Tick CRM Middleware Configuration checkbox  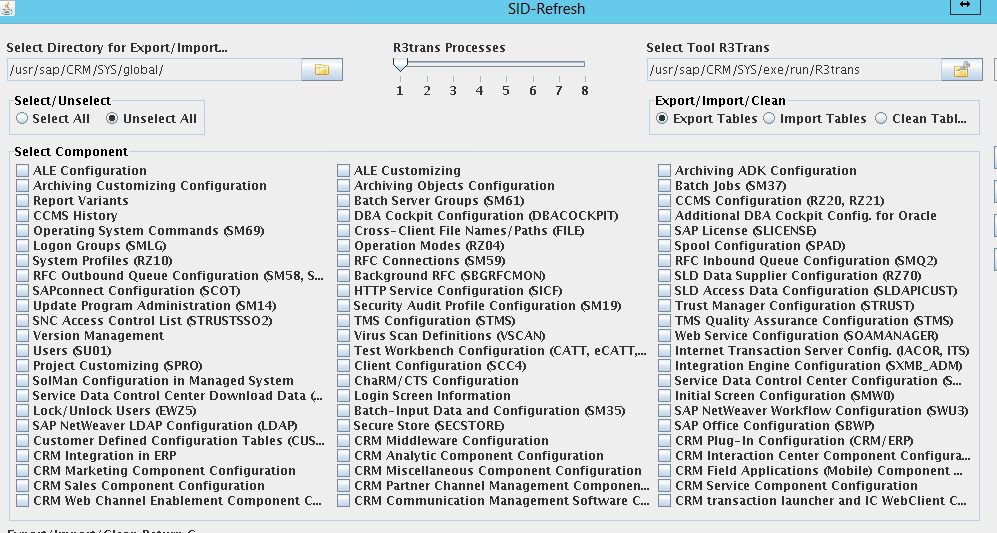343,441
